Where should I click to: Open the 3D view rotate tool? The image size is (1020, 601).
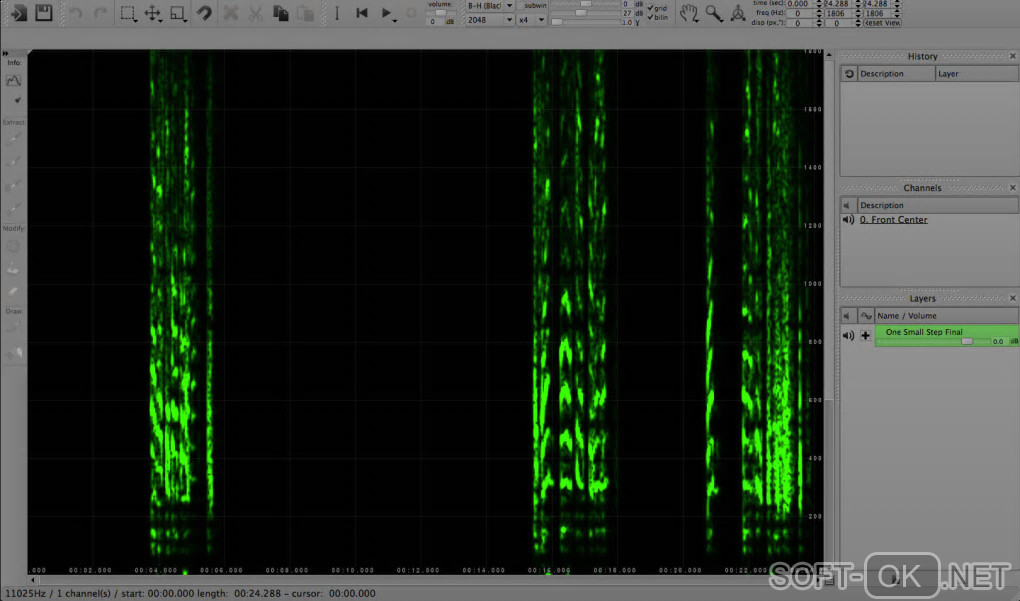click(x=738, y=12)
